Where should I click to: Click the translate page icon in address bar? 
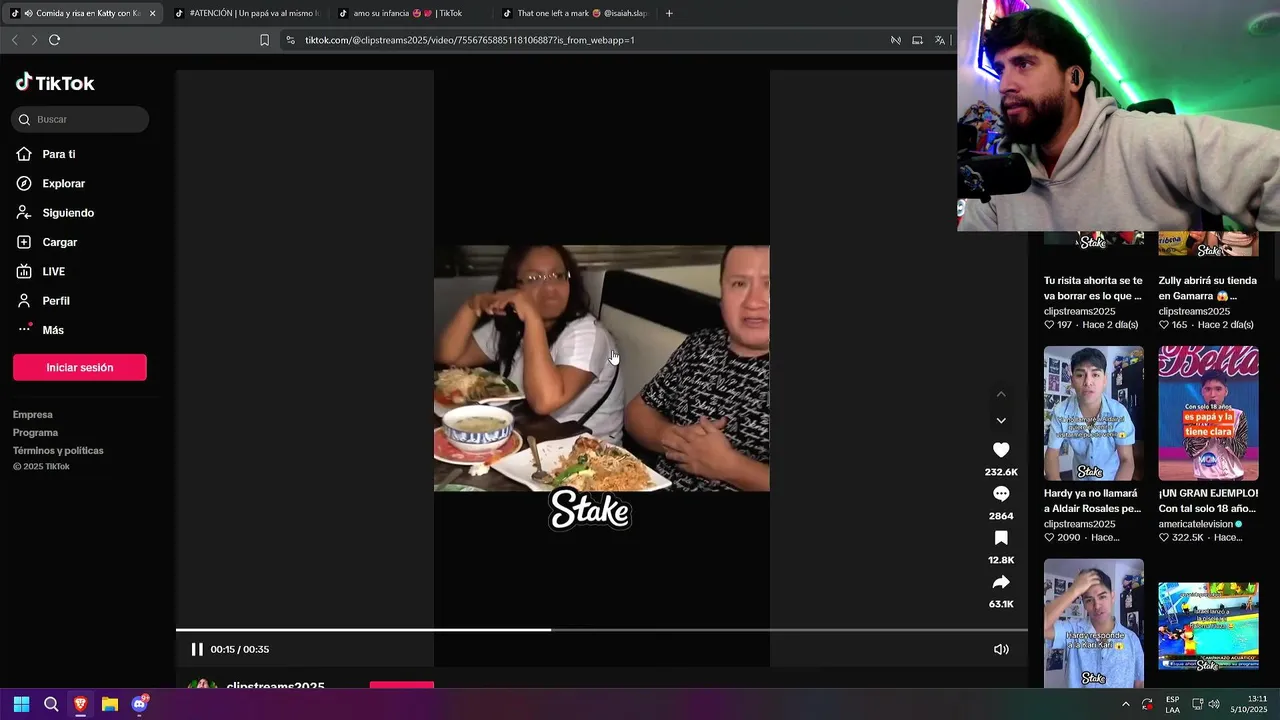tap(940, 40)
